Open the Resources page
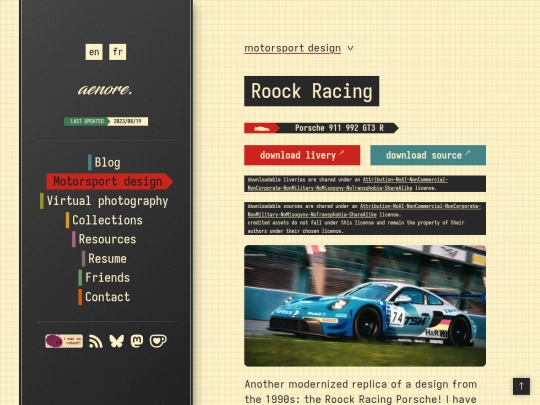 (x=104, y=239)
